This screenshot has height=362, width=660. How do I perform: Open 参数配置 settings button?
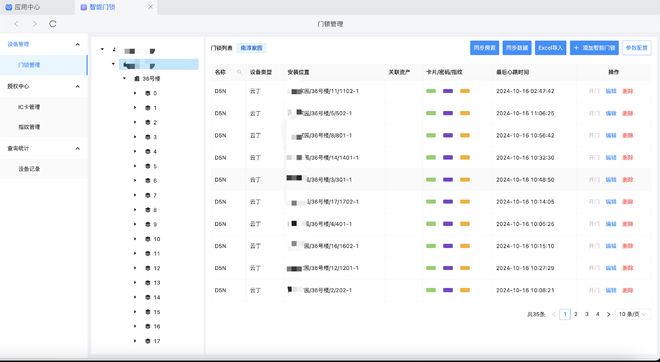click(x=636, y=48)
